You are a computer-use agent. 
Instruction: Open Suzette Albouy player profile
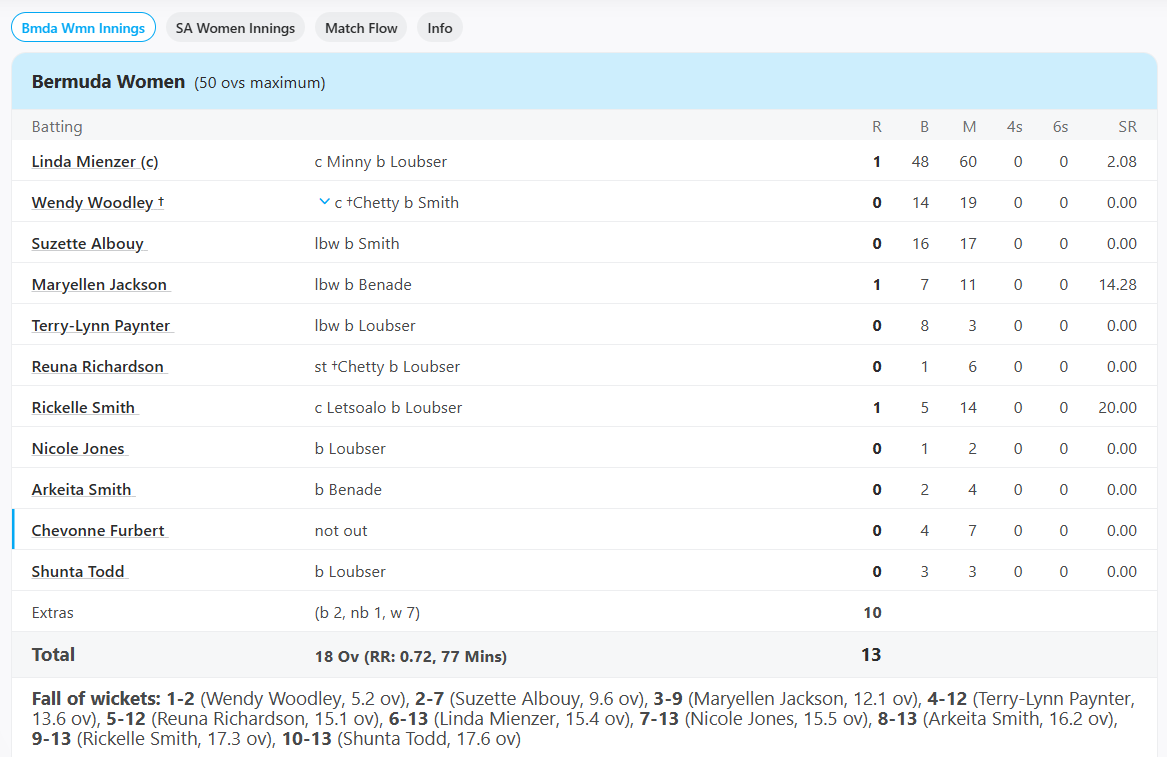[88, 243]
